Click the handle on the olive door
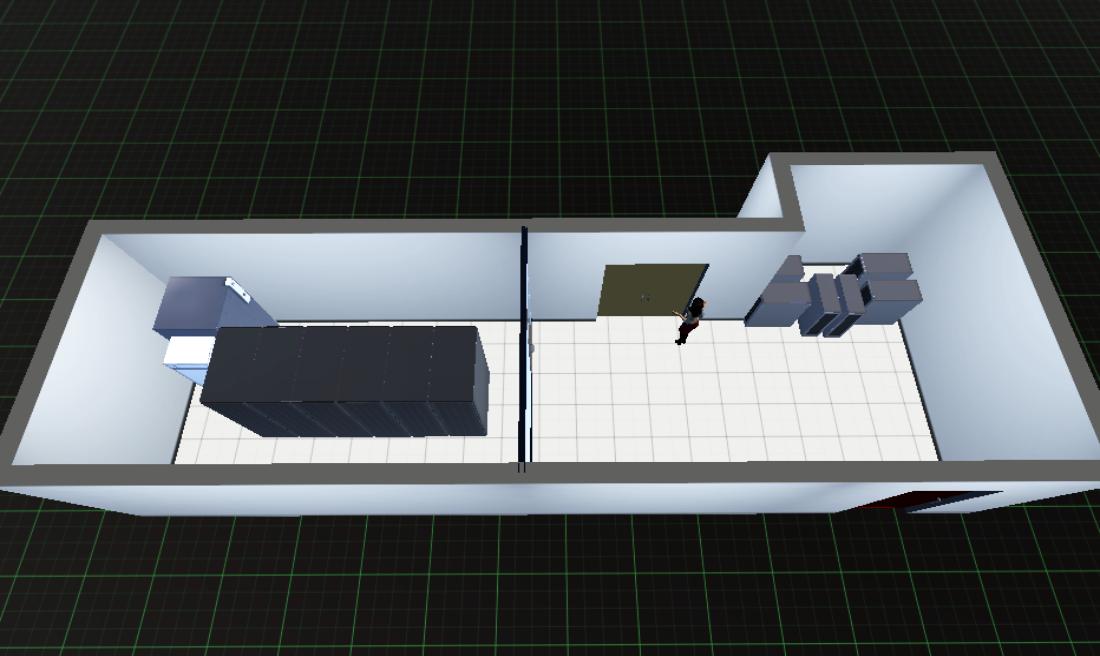Viewport: 1100px width, 656px height. coord(645,297)
